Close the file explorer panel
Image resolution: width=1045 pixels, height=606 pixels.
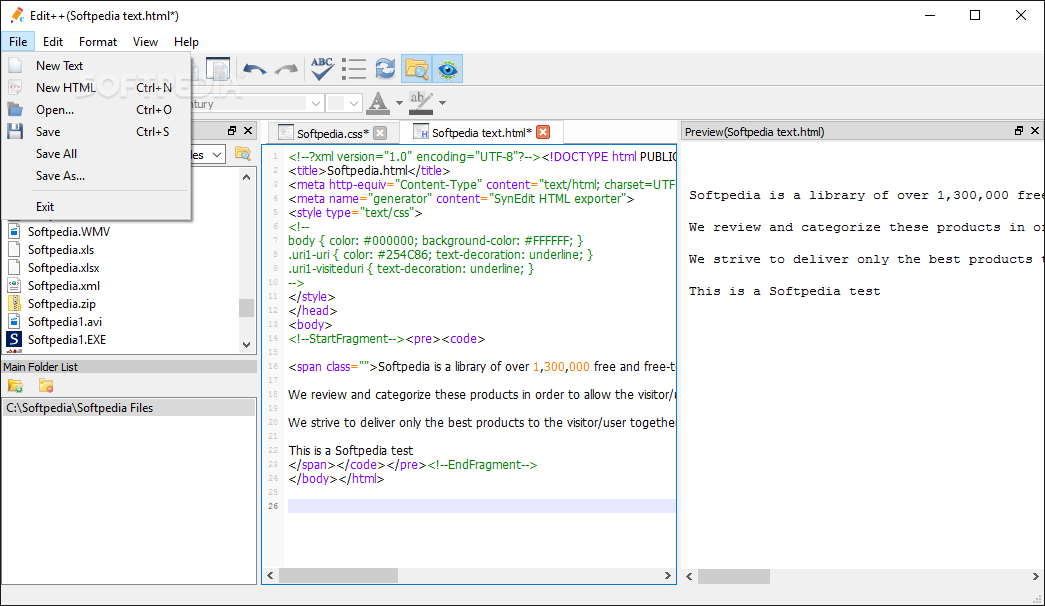[248, 131]
